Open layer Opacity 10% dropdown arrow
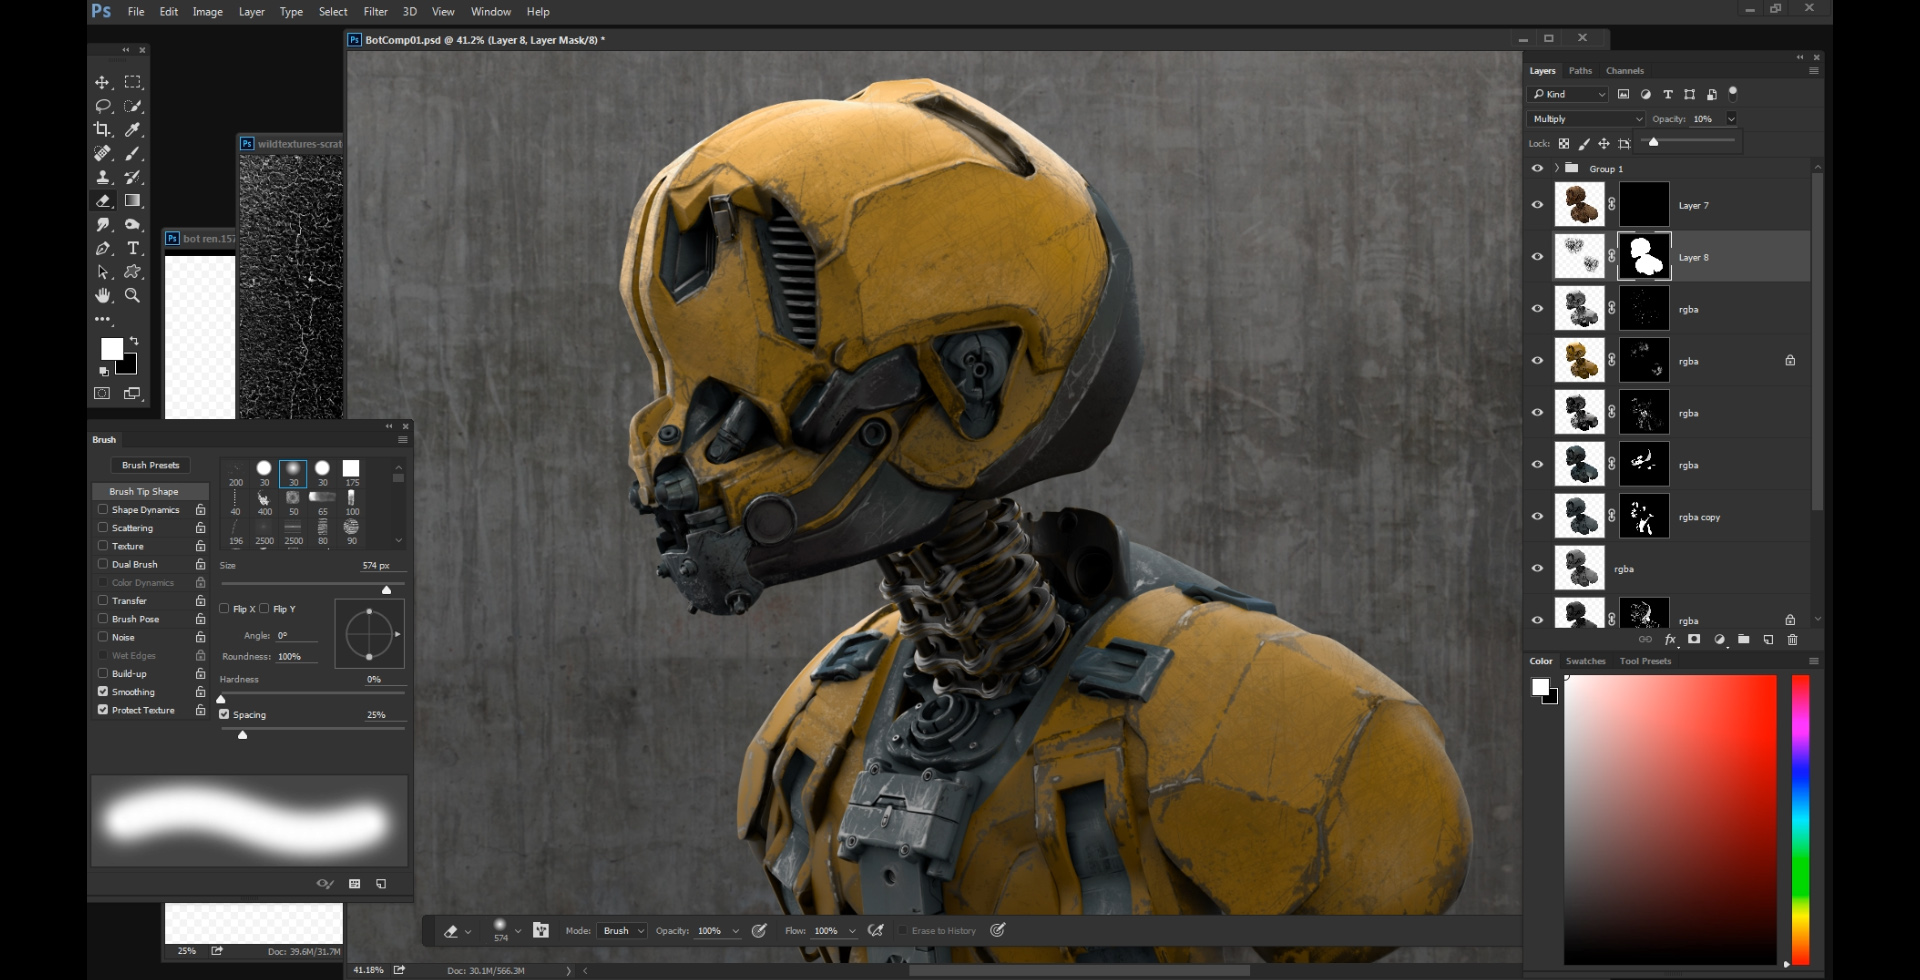1920x980 pixels. click(1731, 119)
